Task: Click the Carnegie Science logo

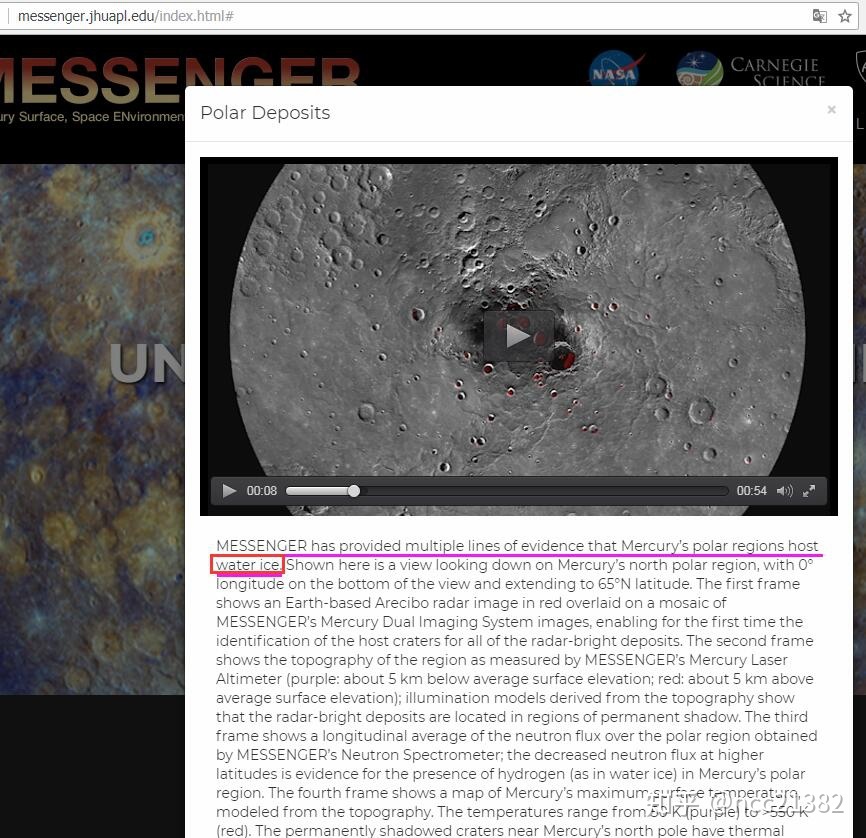Action: 751,70
